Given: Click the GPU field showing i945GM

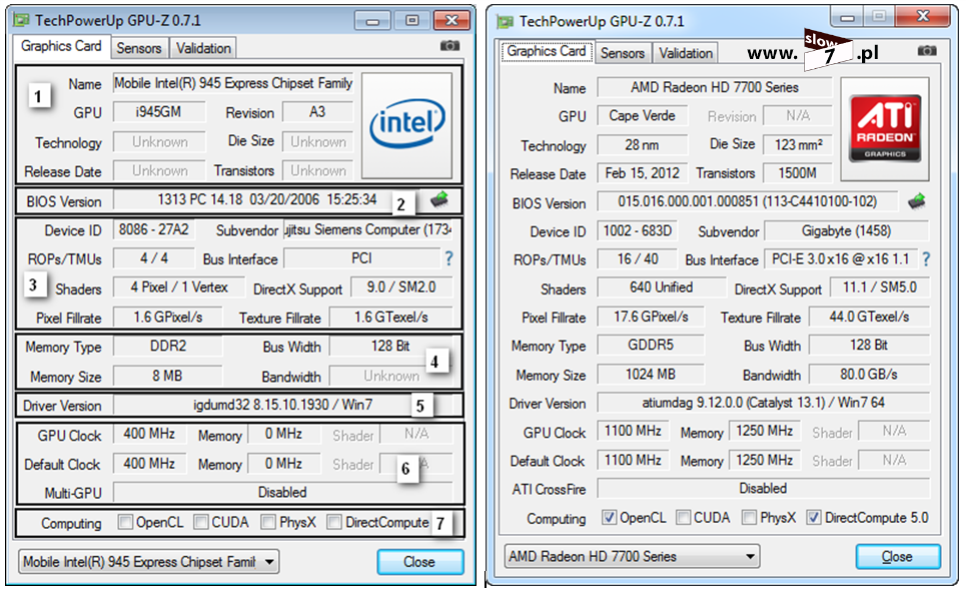Looking at the screenshot, I should coord(159,112).
